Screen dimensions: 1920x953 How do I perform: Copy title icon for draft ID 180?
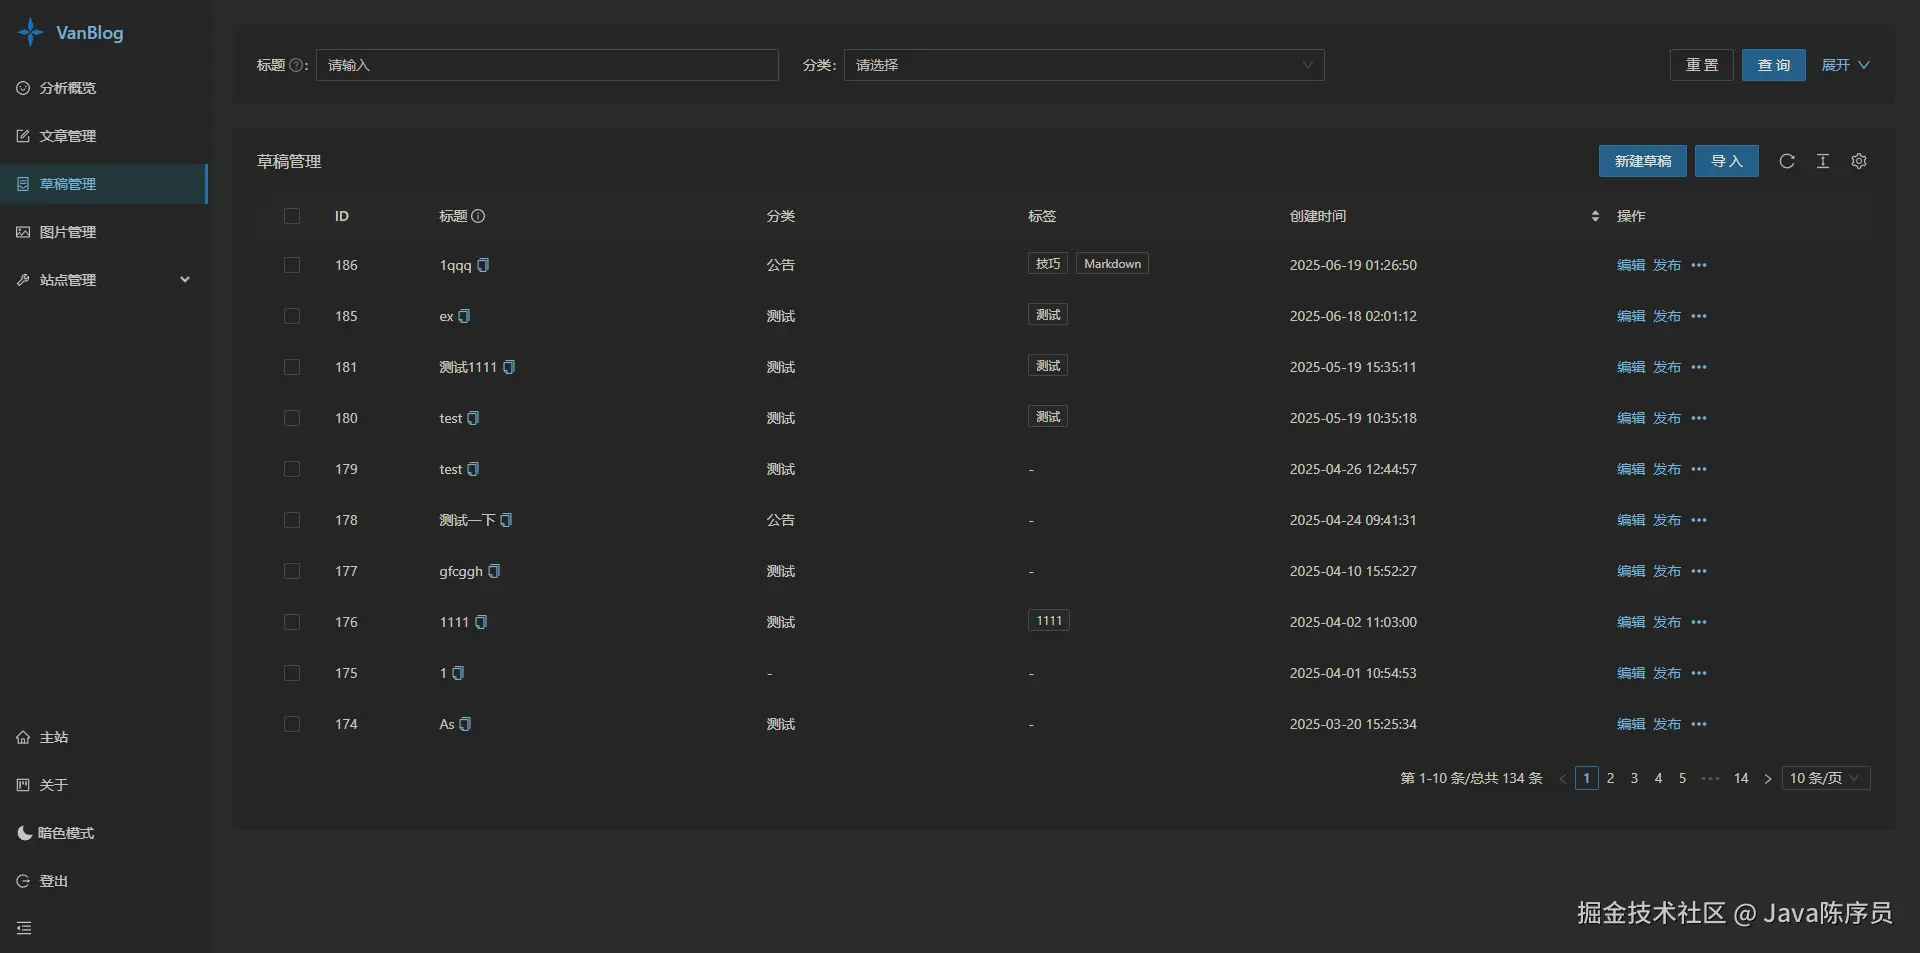pos(473,418)
